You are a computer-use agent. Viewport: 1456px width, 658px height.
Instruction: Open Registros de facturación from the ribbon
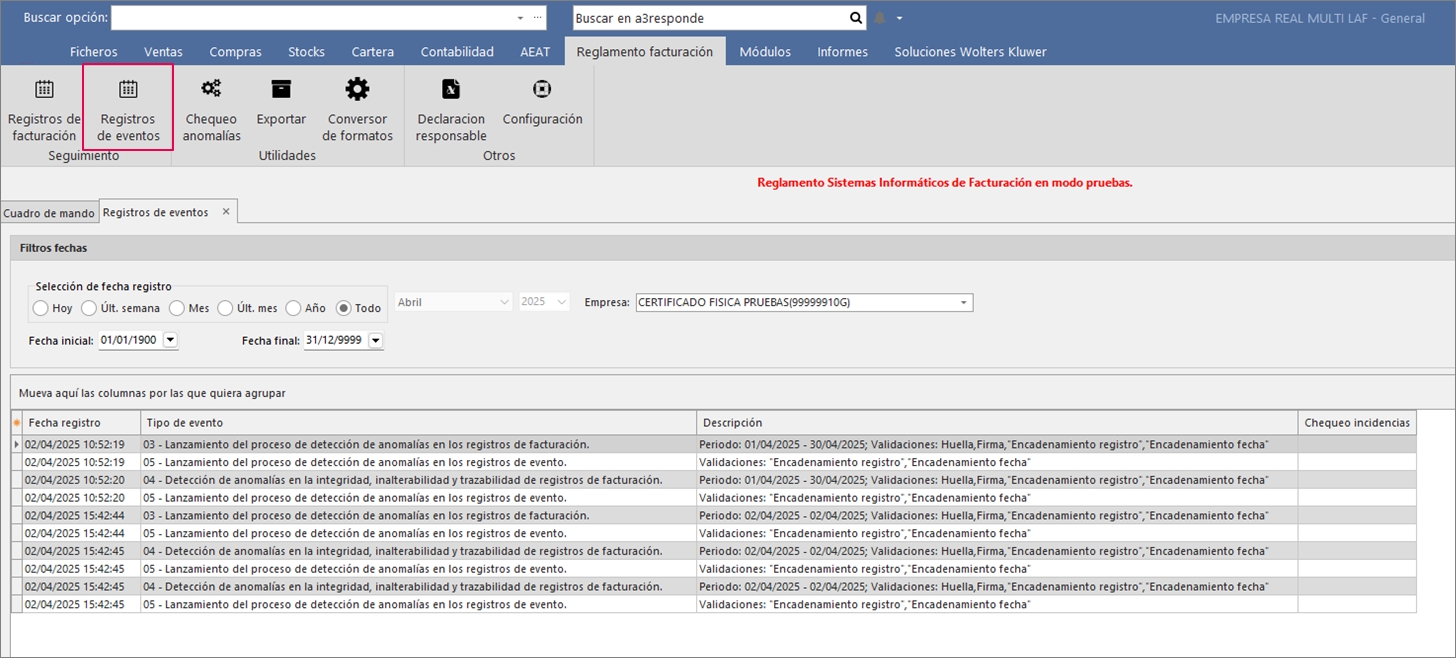tap(43, 110)
